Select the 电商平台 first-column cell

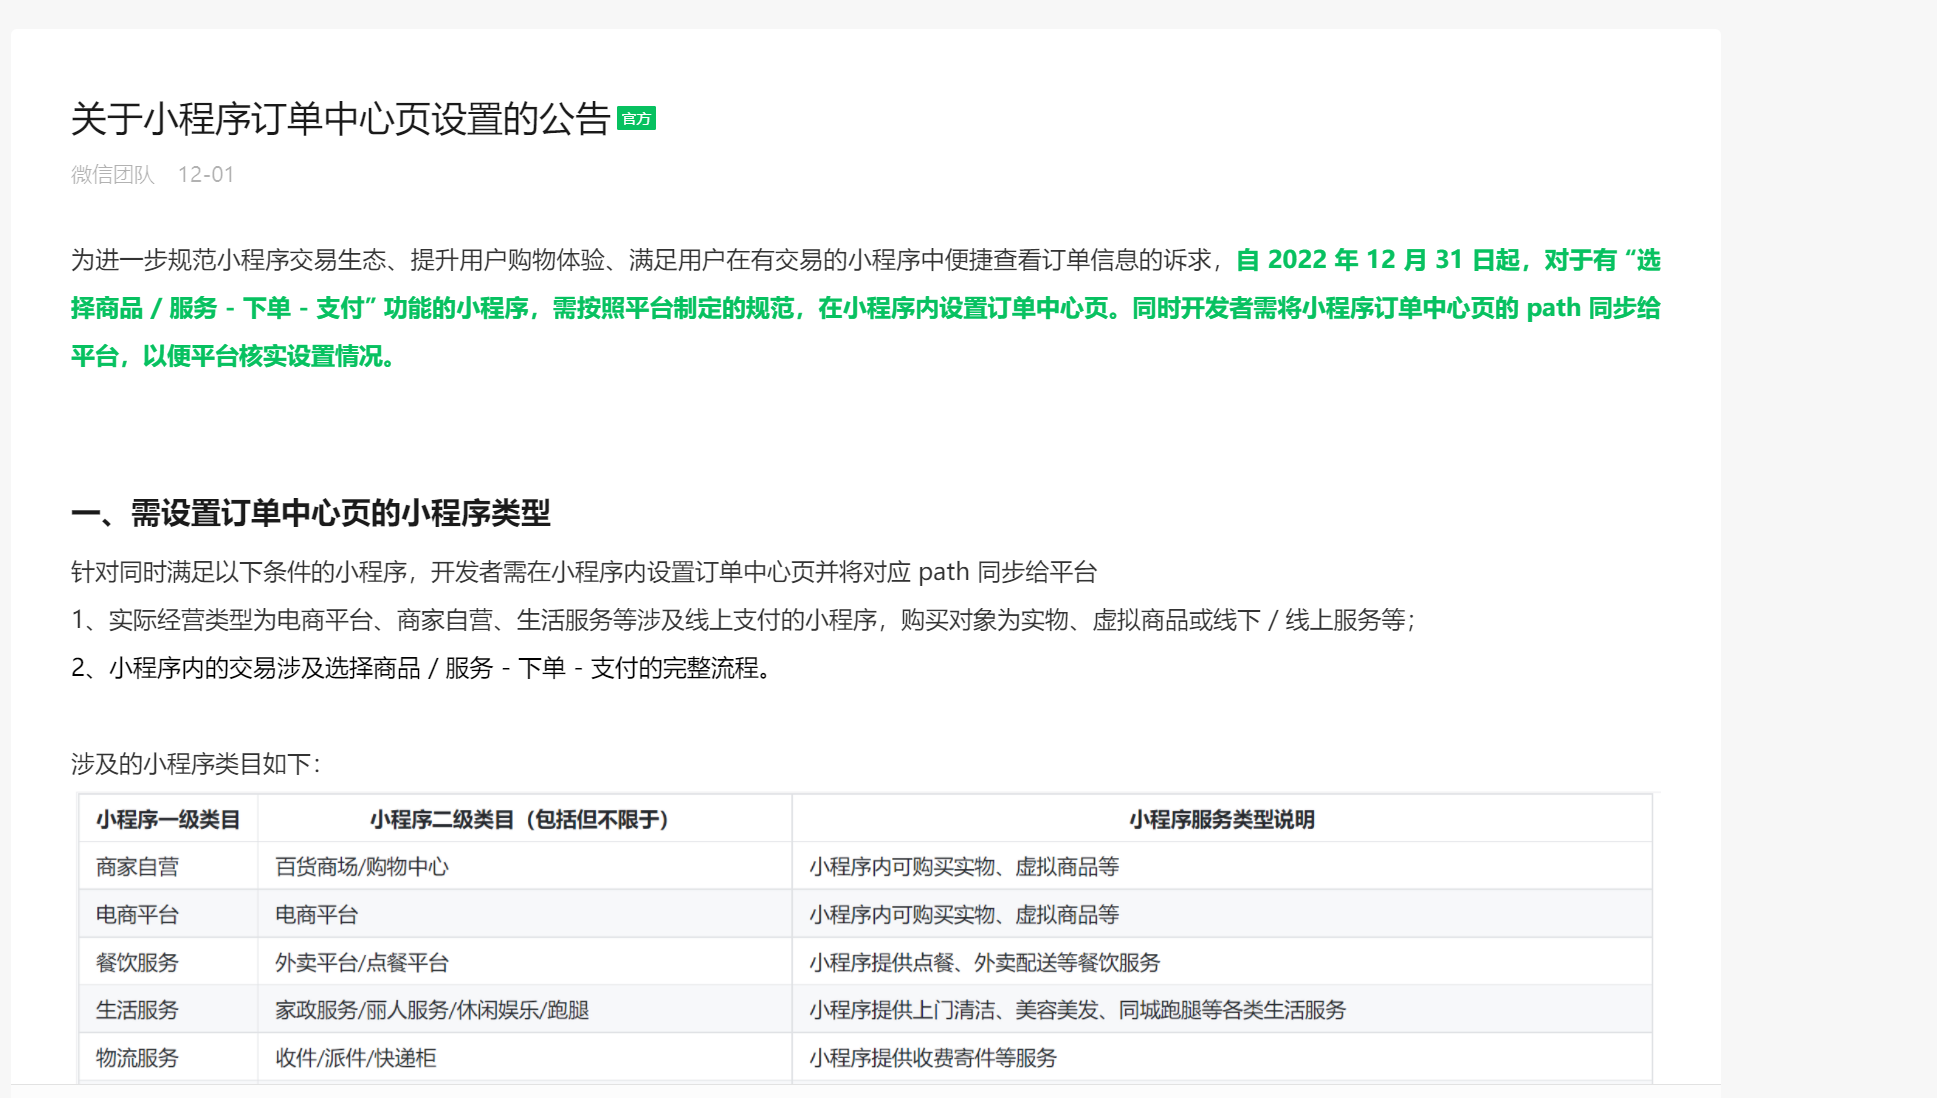[x=137, y=915]
